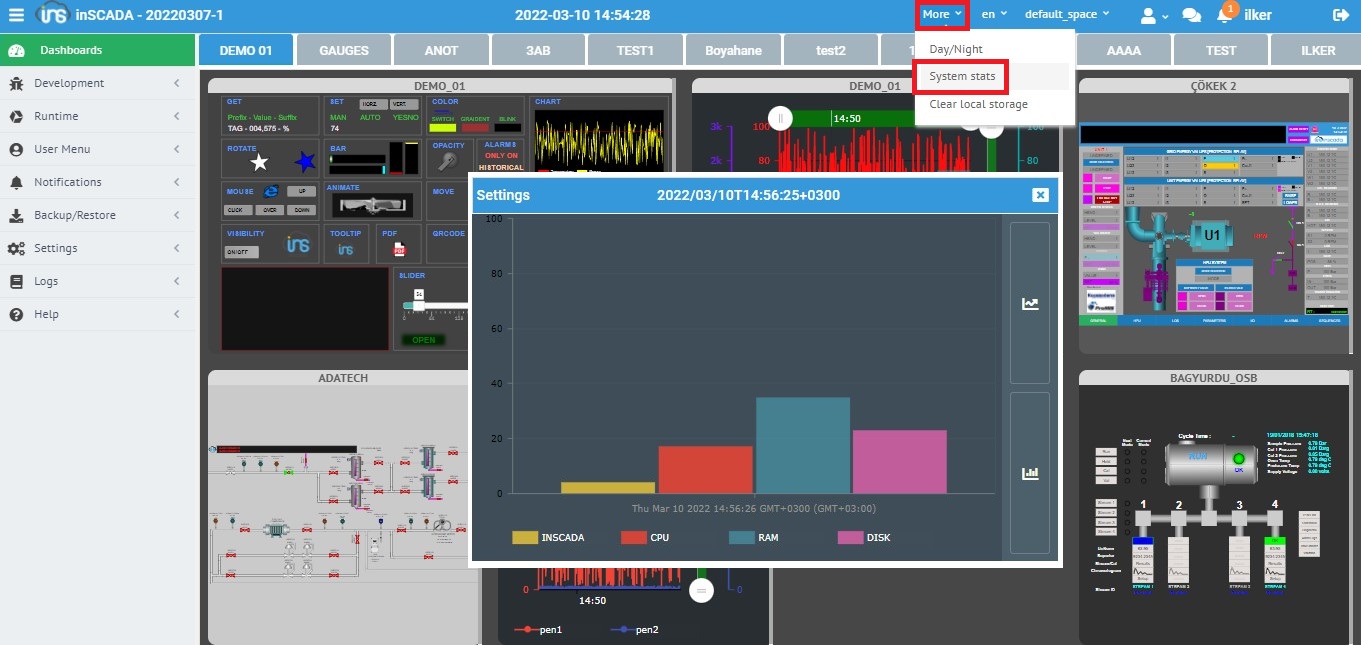
Task: Click the Notifications bell sidebar icon
Action: tap(16, 182)
